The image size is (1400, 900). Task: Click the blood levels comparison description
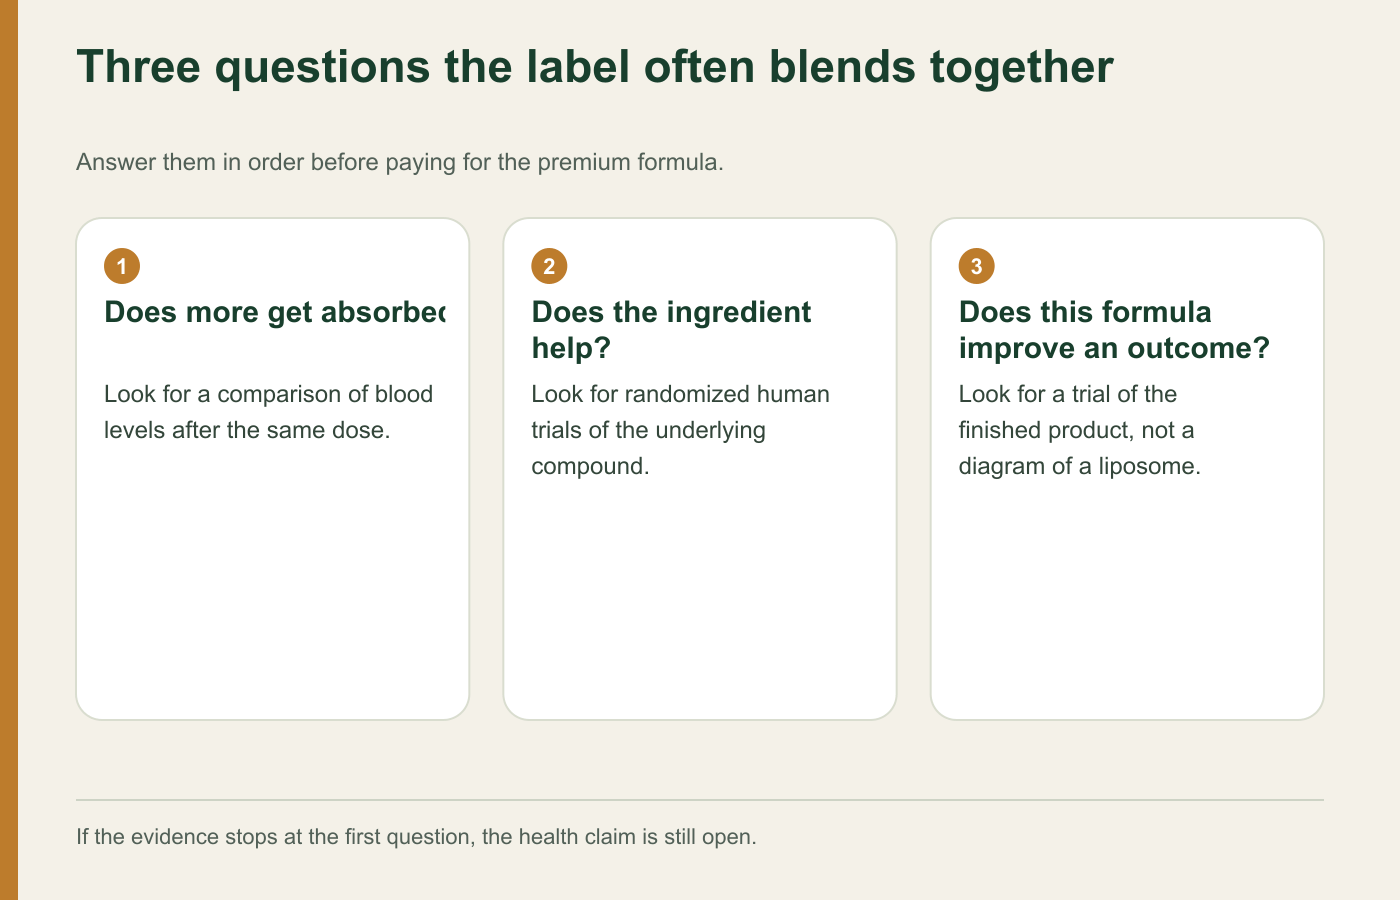[x=268, y=412]
